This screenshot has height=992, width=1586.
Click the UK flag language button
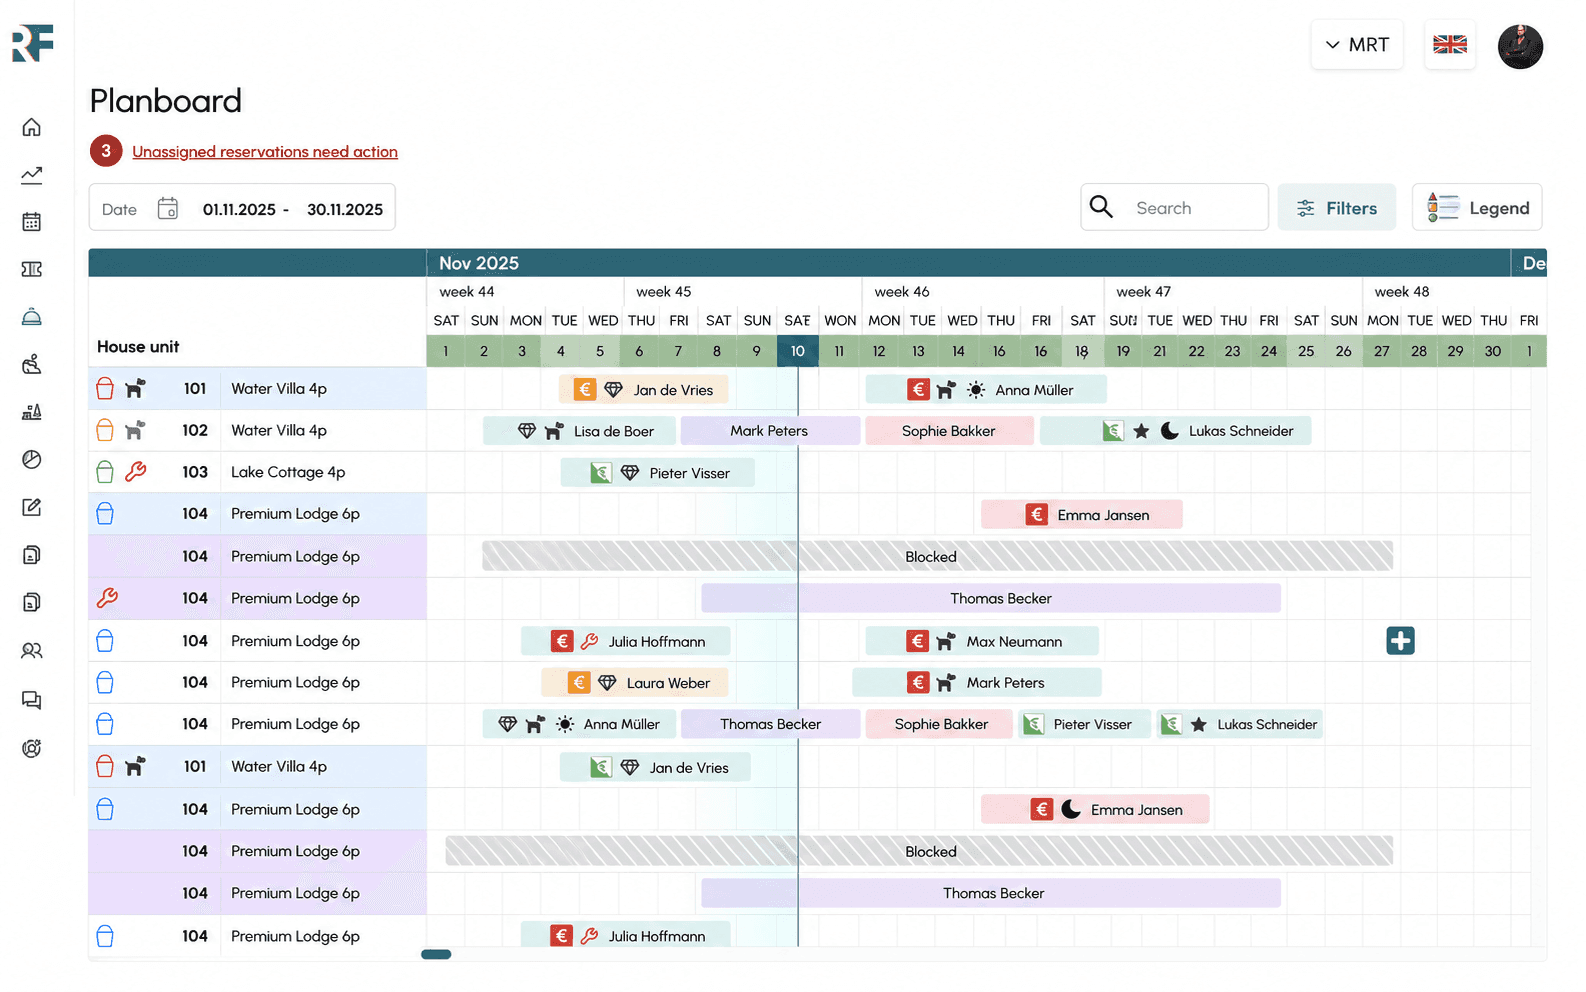[1450, 45]
